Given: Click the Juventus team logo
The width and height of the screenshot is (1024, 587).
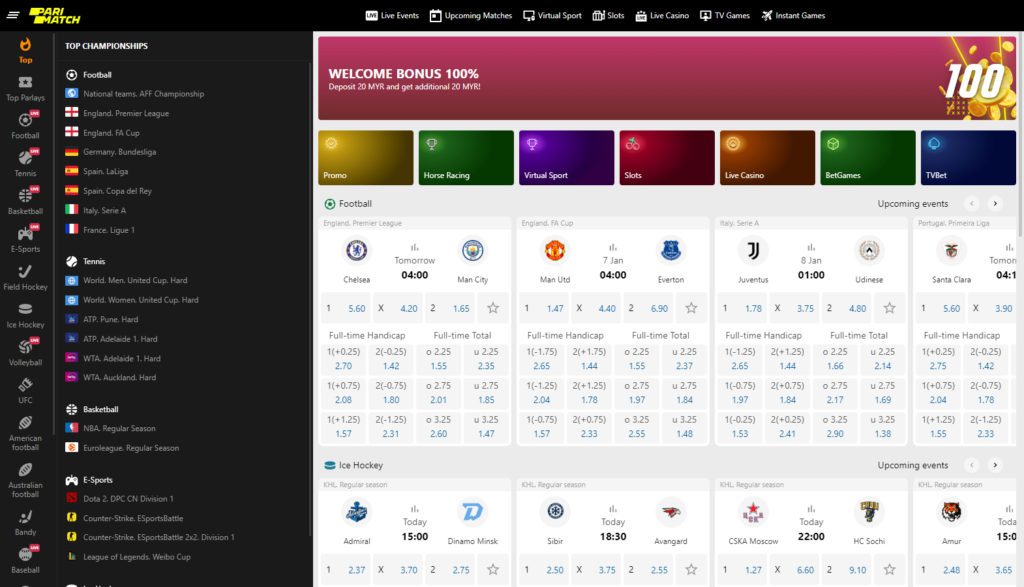Looking at the screenshot, I should (x=753, y=250).
